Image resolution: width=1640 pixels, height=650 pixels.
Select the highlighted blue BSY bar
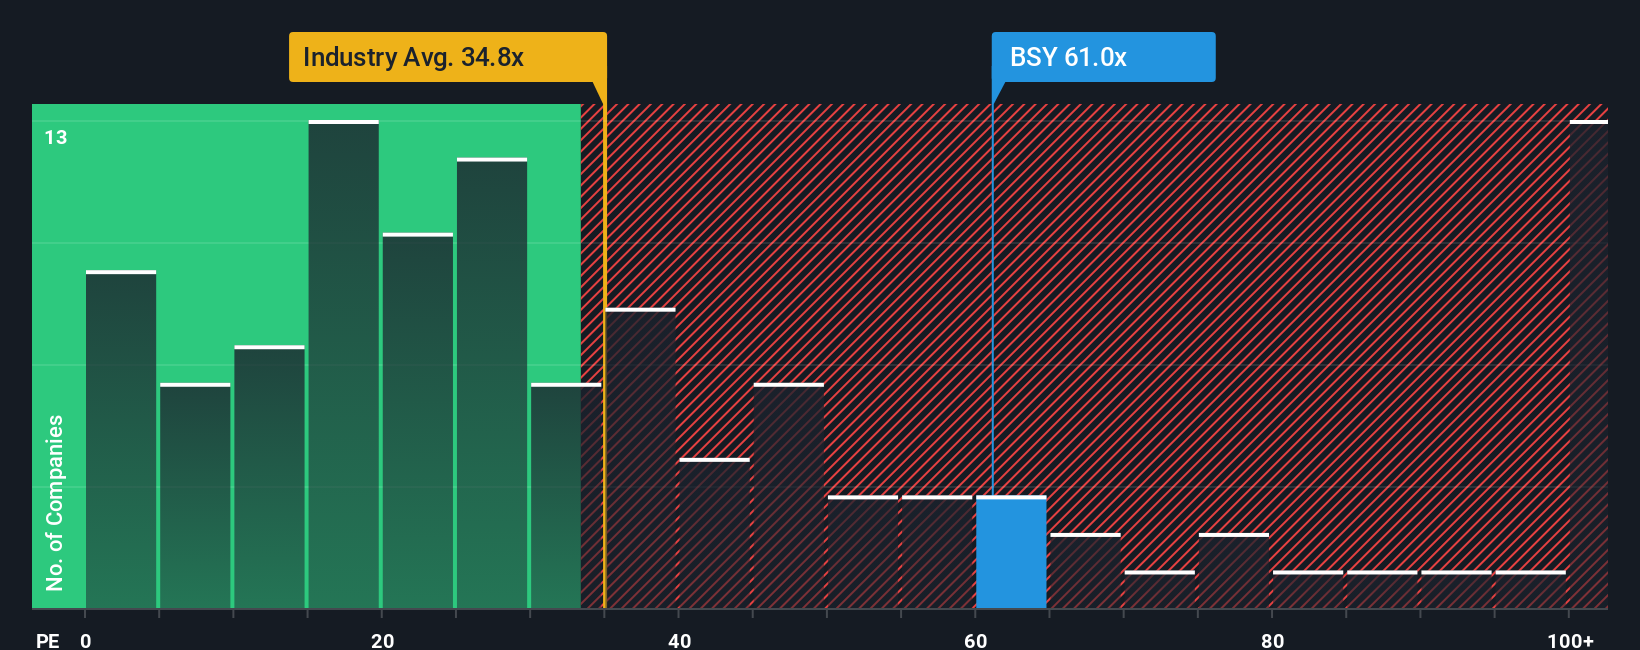1011,552
